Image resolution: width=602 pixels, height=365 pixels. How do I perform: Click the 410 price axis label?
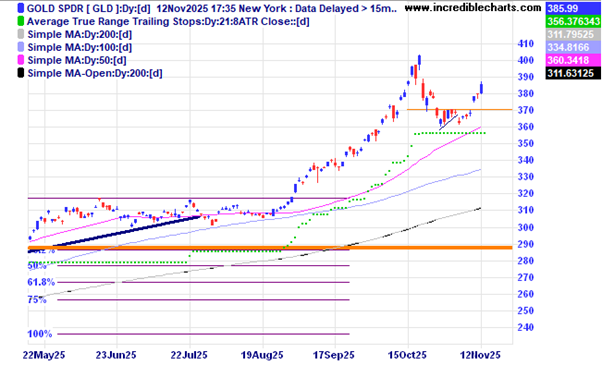click(526, 43)
